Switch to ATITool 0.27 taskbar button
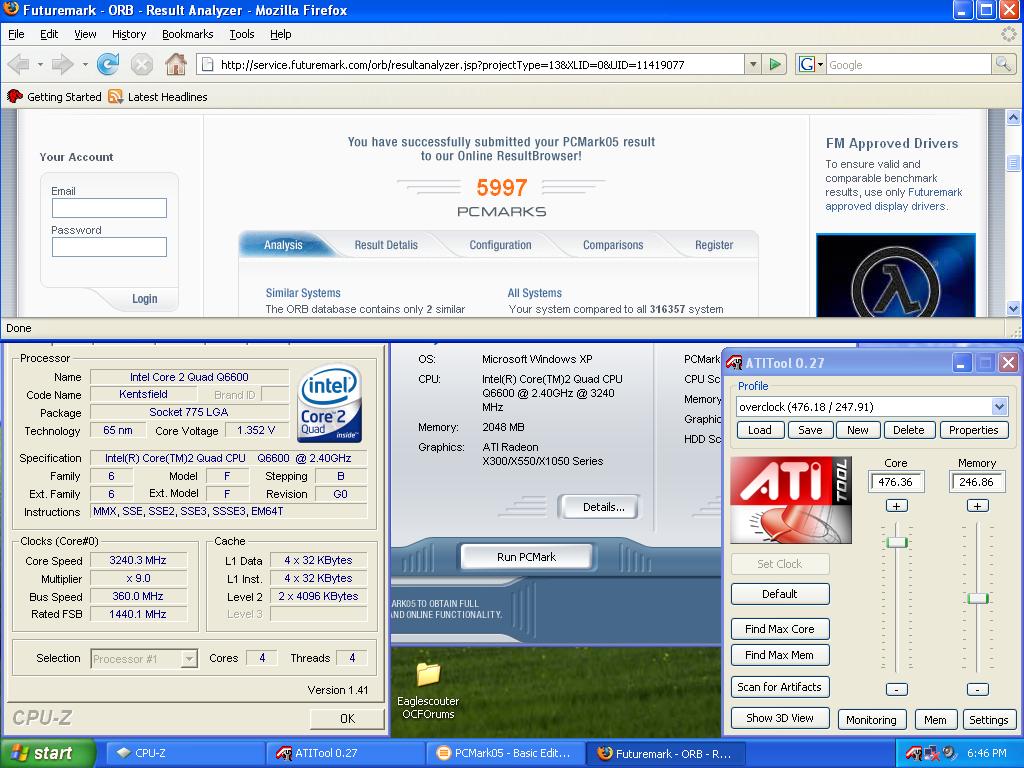This screenshot has height=768, width=1024. [345, 753]
